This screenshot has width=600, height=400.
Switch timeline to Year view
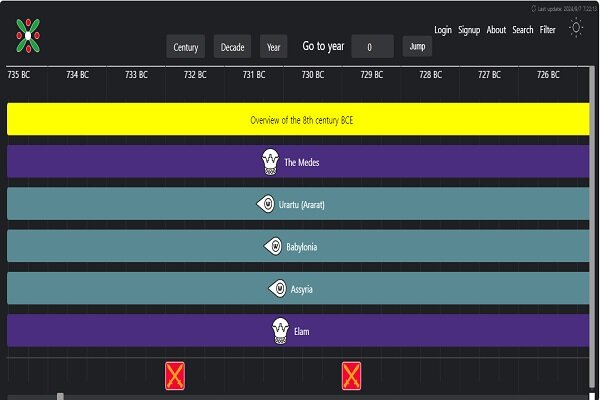tap(274, 47)
